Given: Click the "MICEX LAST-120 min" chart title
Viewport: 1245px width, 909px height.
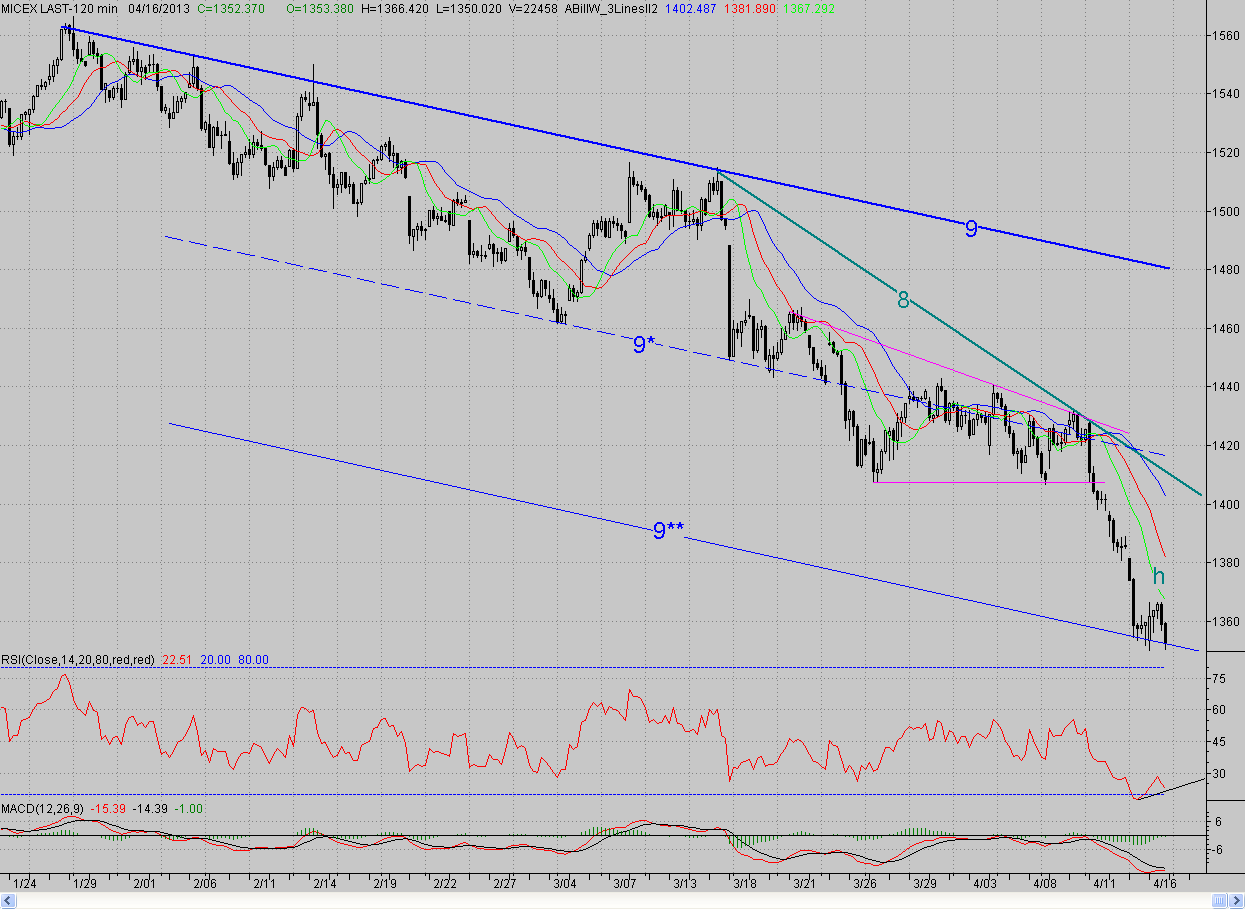Looking at the screenshot, I should (60, 8).
